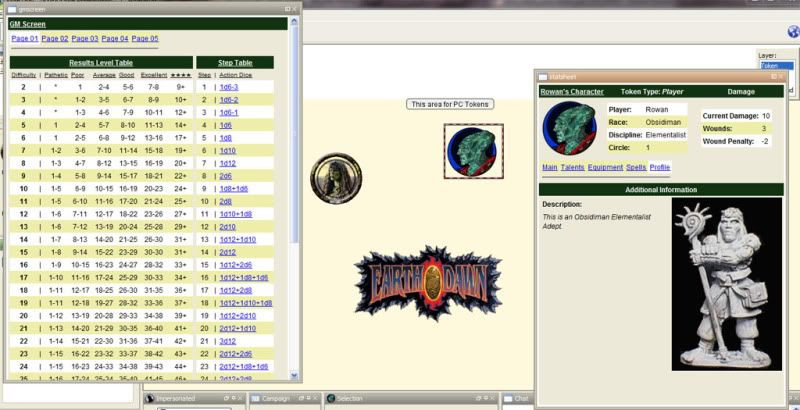Switch to the Main tab in statsheet
The height and width of the screenshot is (410, 800).
click(x=549, y=167)
